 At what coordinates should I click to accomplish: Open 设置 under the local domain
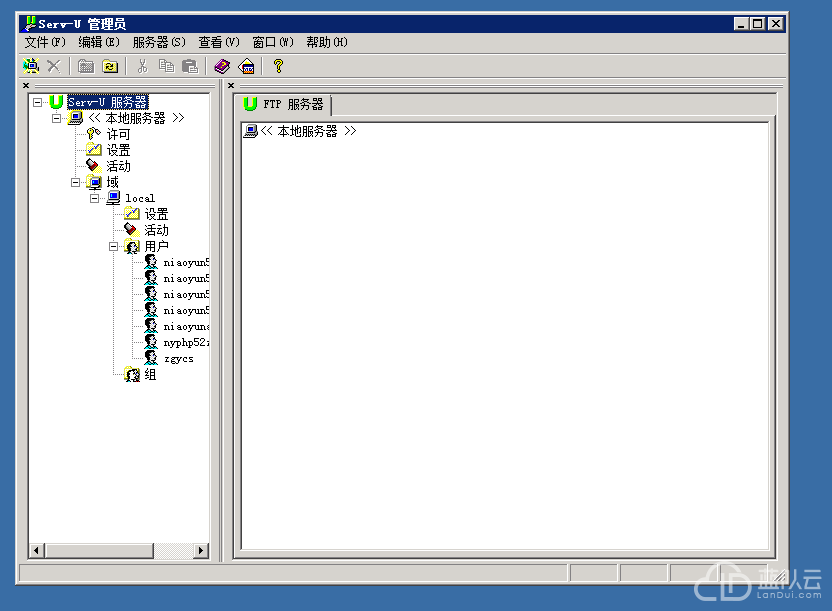tap(156, 214)
